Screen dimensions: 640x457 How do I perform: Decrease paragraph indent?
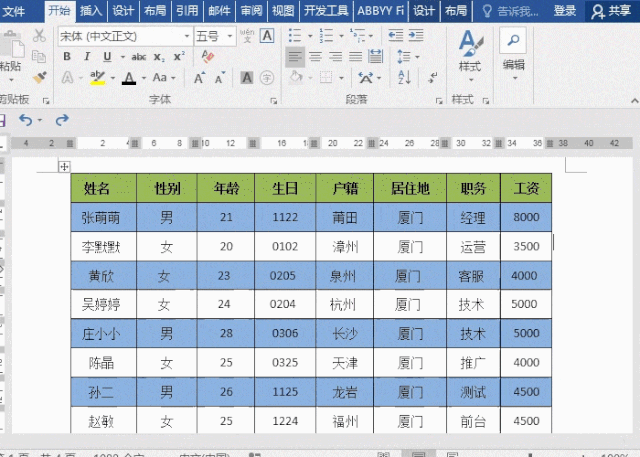(x=396, y=35)
